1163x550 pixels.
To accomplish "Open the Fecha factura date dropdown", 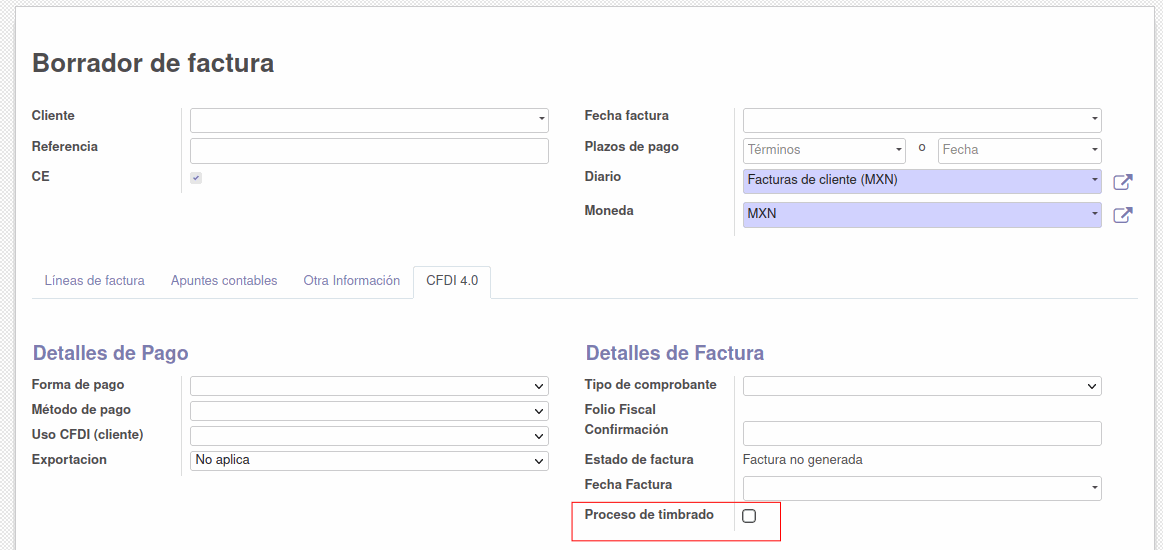I will pos(922,120).
